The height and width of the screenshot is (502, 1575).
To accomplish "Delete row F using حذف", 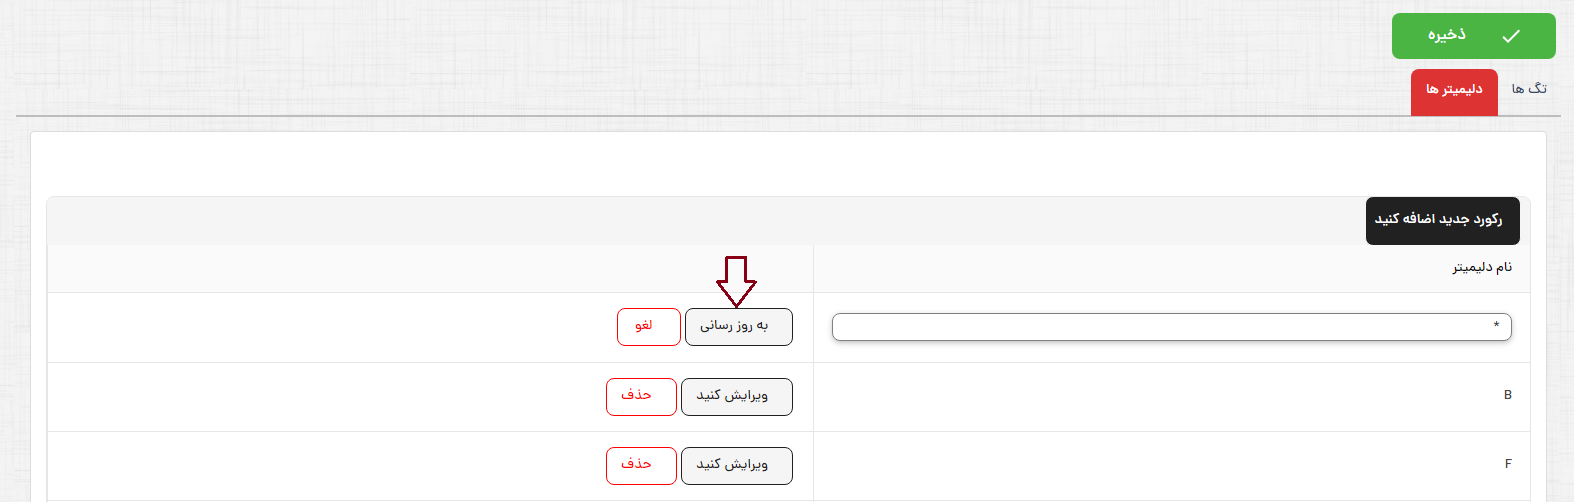I will [641, 466].
